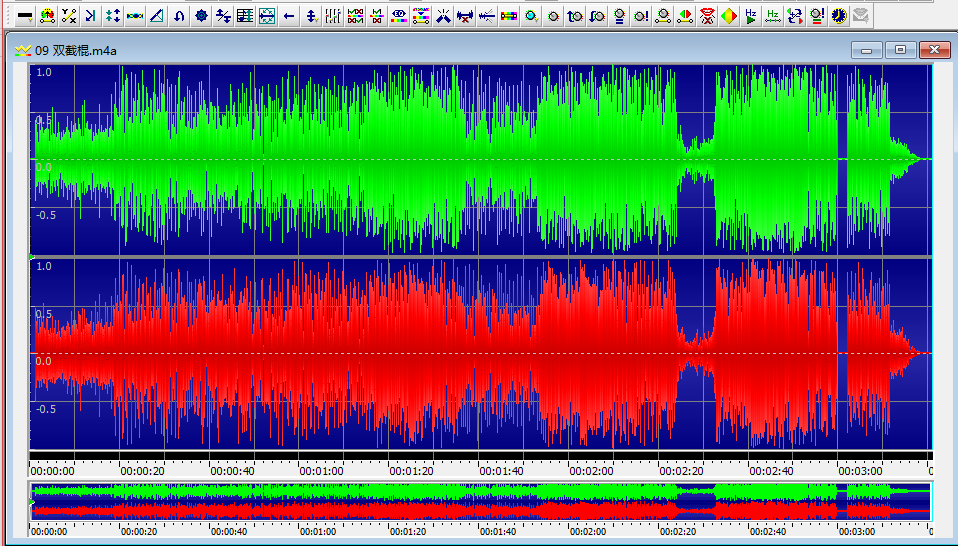Close the 09 双截棍.m4a sound window
The image size is (958, 546).
tap(935, 50)
